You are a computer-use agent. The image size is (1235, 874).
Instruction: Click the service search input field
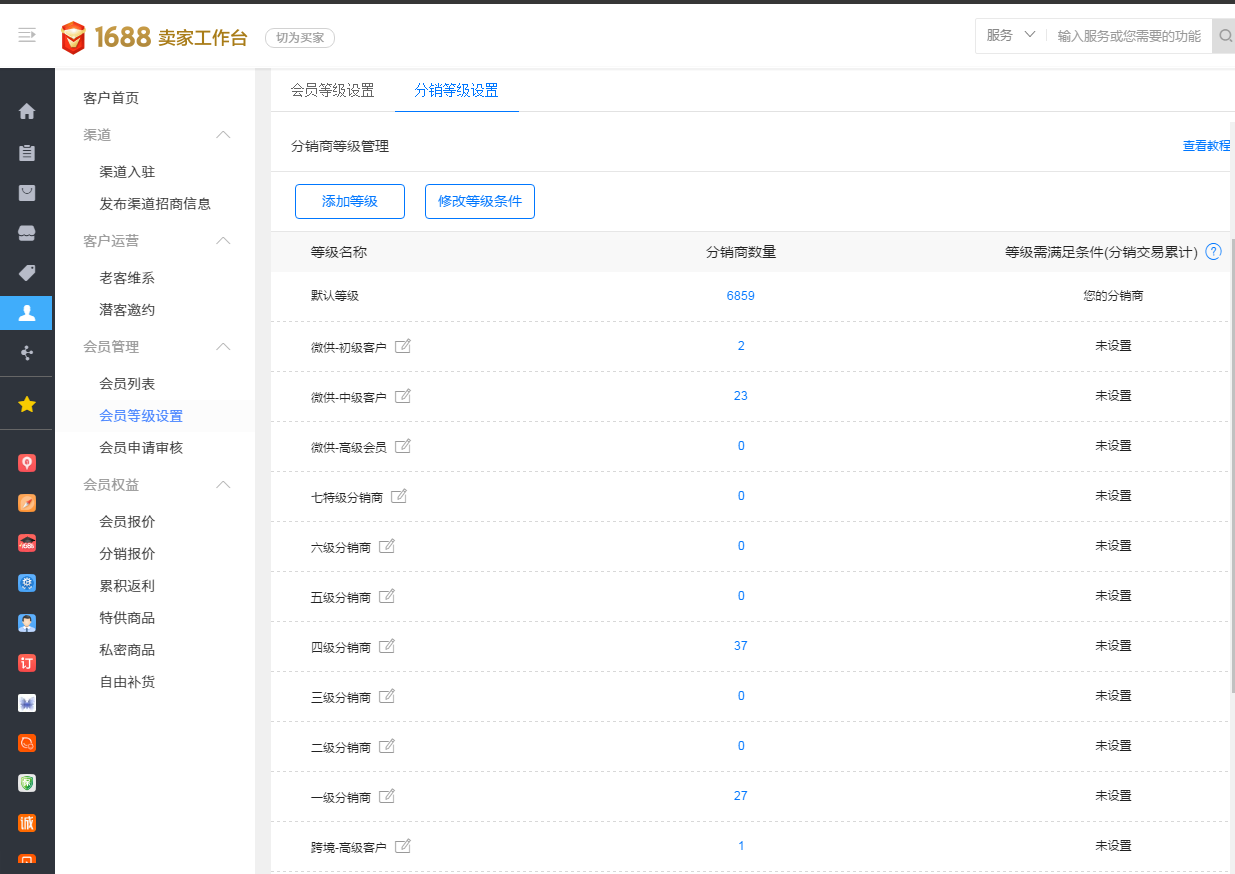1128,36
